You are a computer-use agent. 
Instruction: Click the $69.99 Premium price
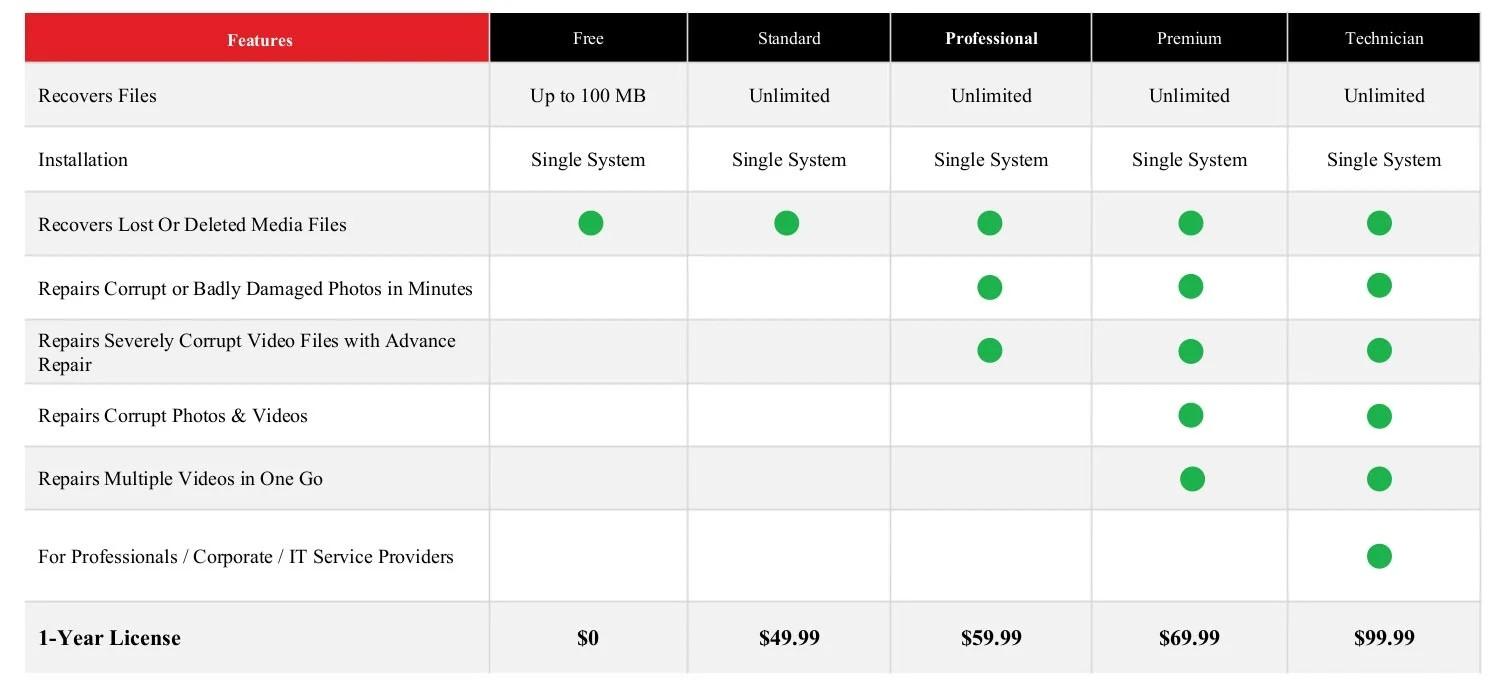point(1189,638)
